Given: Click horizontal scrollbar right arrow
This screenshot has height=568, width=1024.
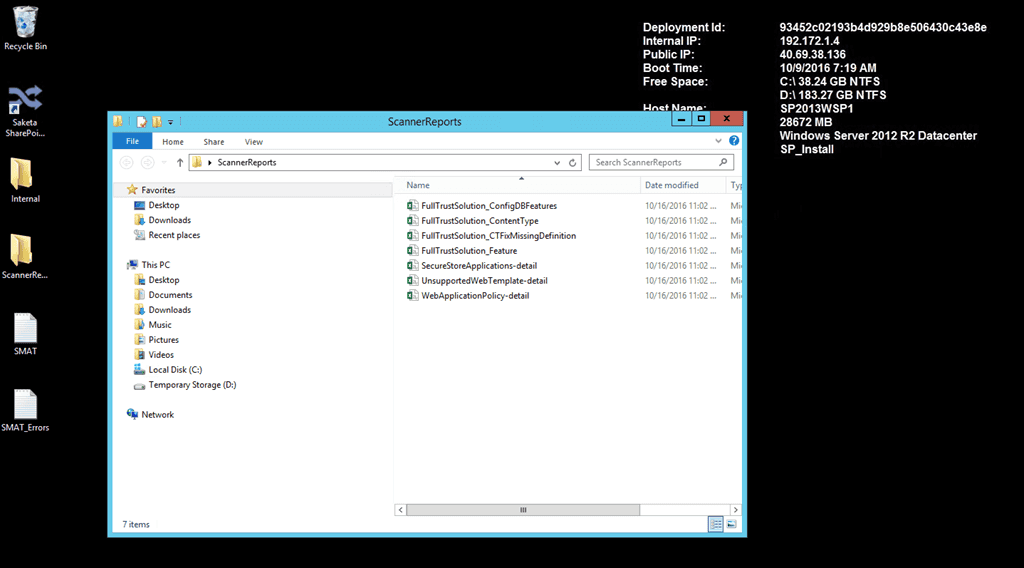Looking at the screenshot, I should click(736, 510).
